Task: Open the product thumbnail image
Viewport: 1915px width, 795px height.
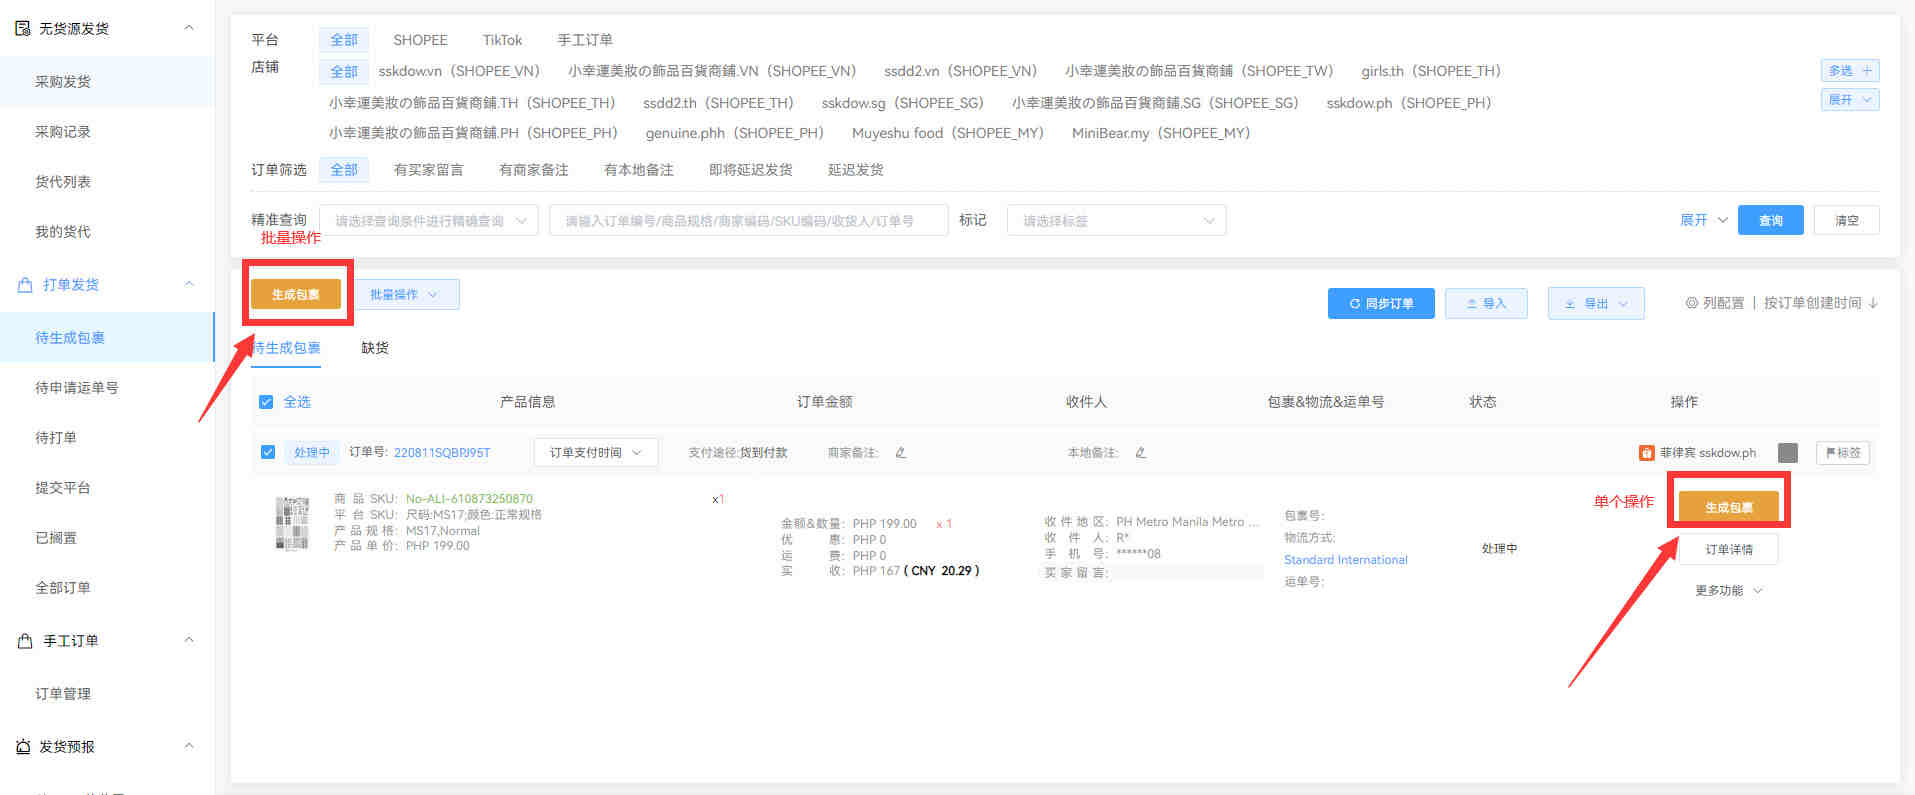Action: point(292,523)
